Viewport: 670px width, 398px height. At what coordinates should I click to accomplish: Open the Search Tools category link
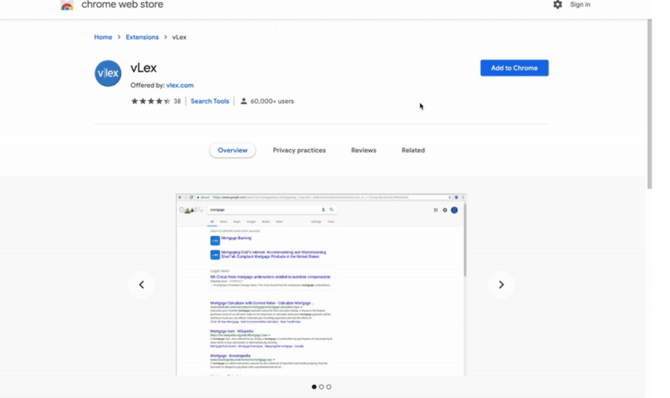point(210,101)
